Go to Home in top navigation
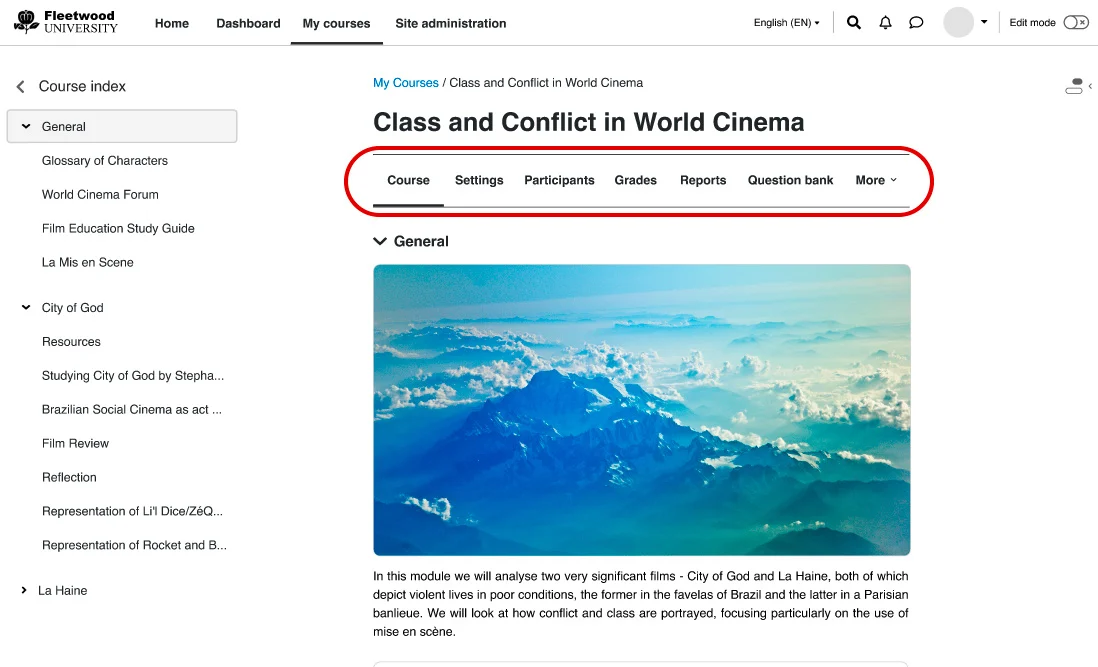Screen dimensions: 1098x667 pyautogui.click(x=172, y=23)
